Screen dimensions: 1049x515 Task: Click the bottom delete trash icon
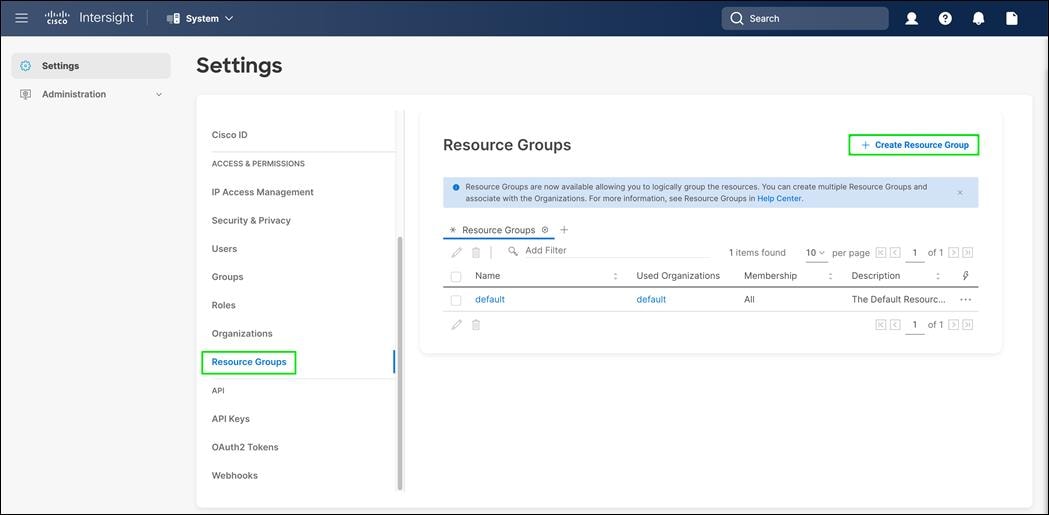pyautogui.click(x=476, y=324)
